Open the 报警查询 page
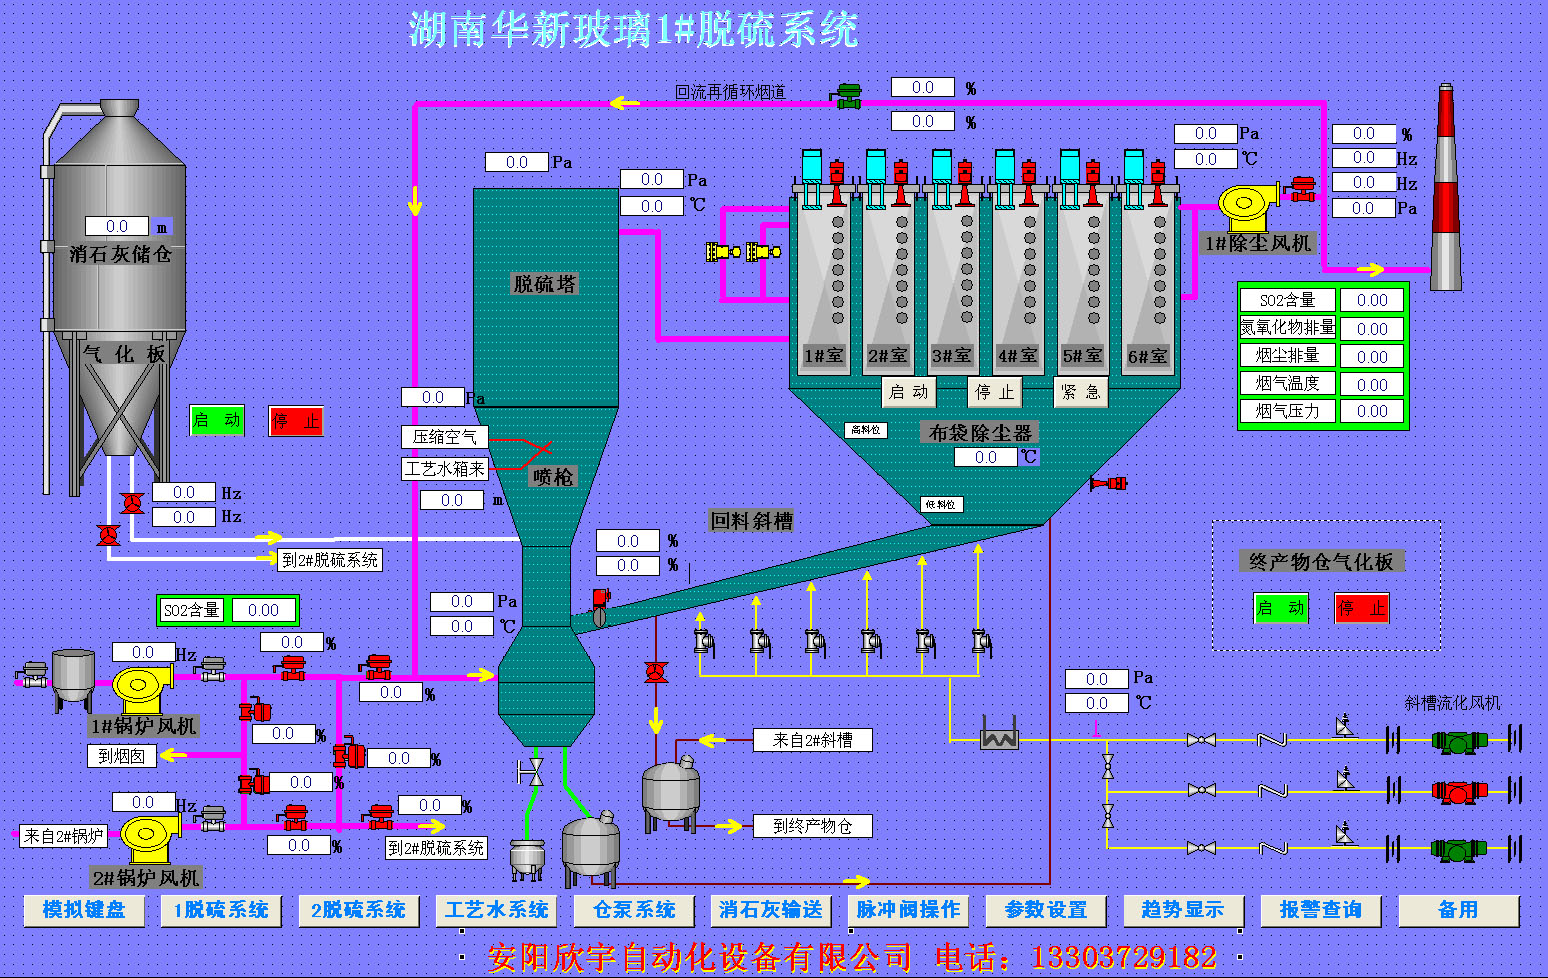The width and height of the screenshot is (1548, 978). 1320,910
